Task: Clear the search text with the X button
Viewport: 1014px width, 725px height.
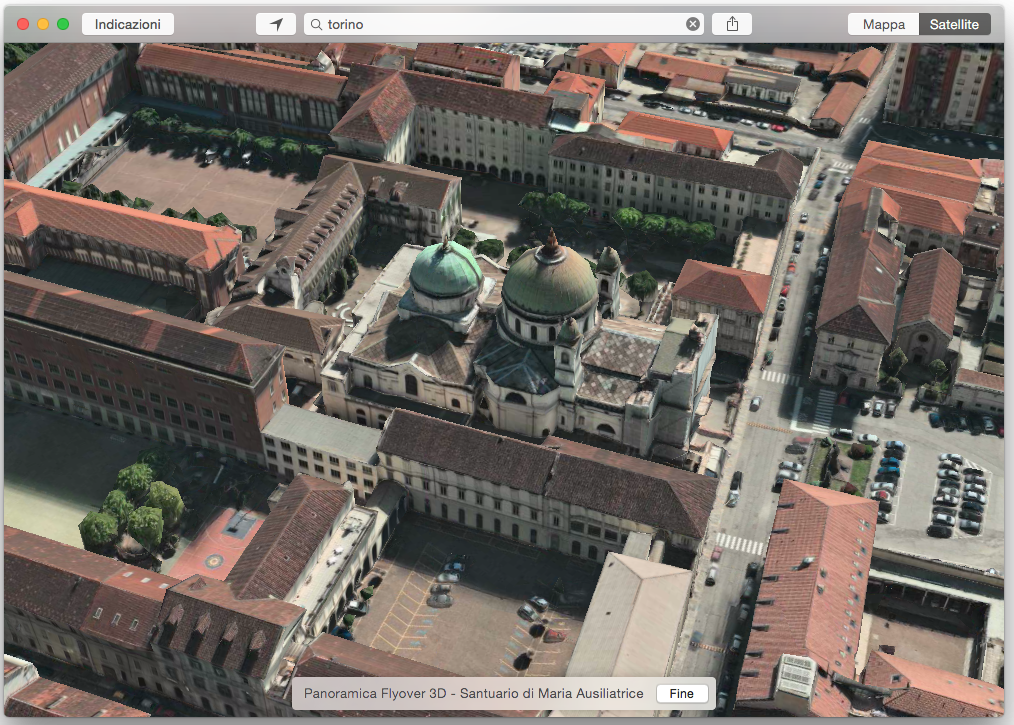Action: pyautogui.click(x=693, y=24)
